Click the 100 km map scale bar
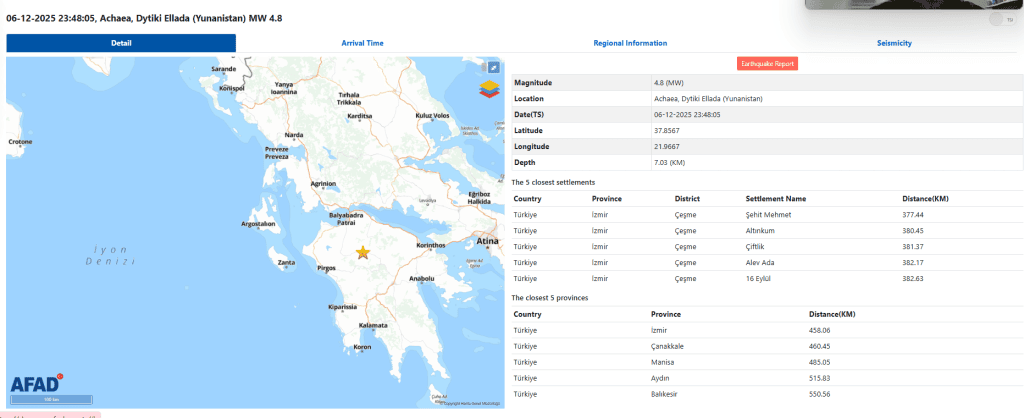 coord(51,399)
